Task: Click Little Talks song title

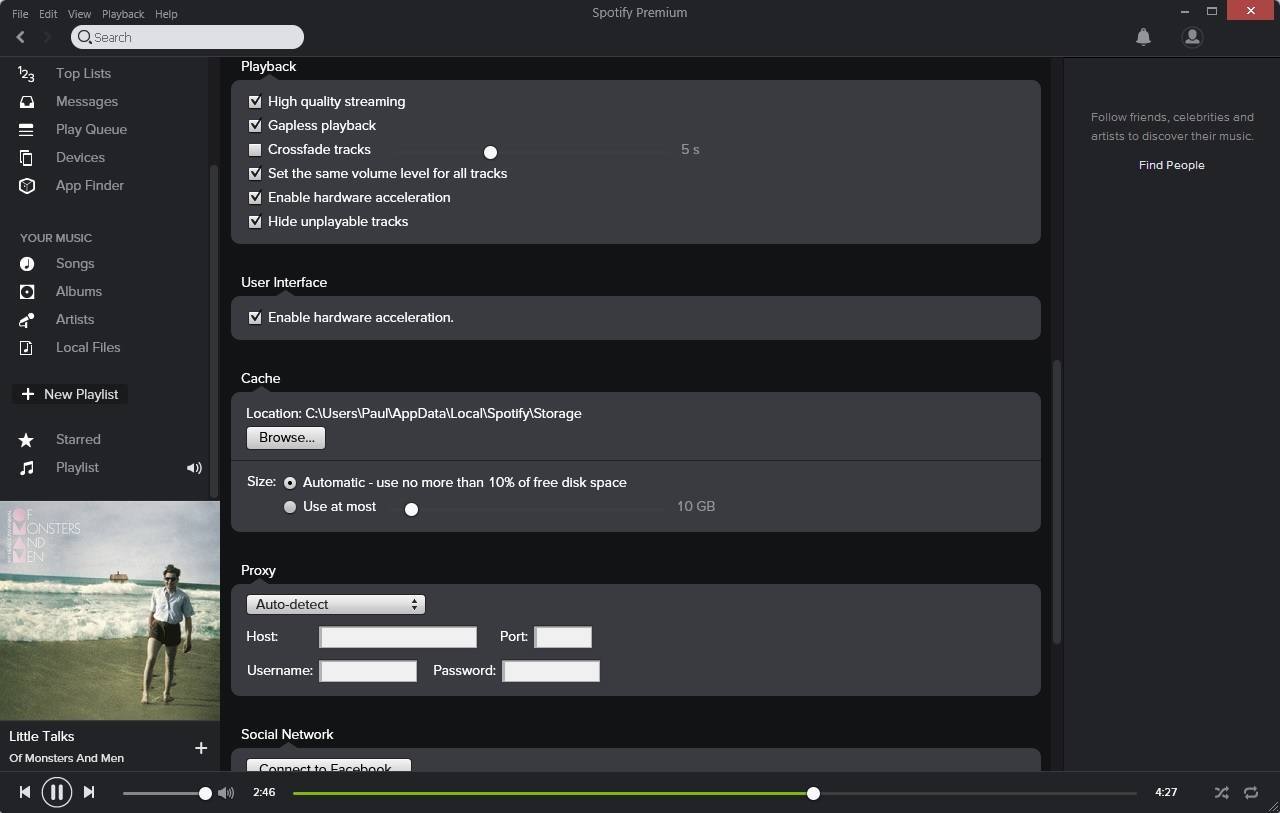Action: click(x=42, y=736)
